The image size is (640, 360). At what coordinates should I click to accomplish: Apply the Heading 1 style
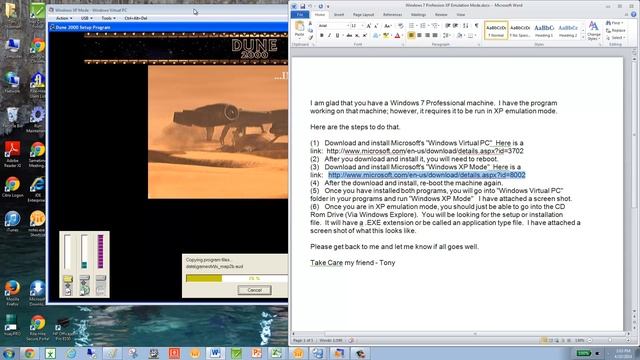(x=544, y=30)
